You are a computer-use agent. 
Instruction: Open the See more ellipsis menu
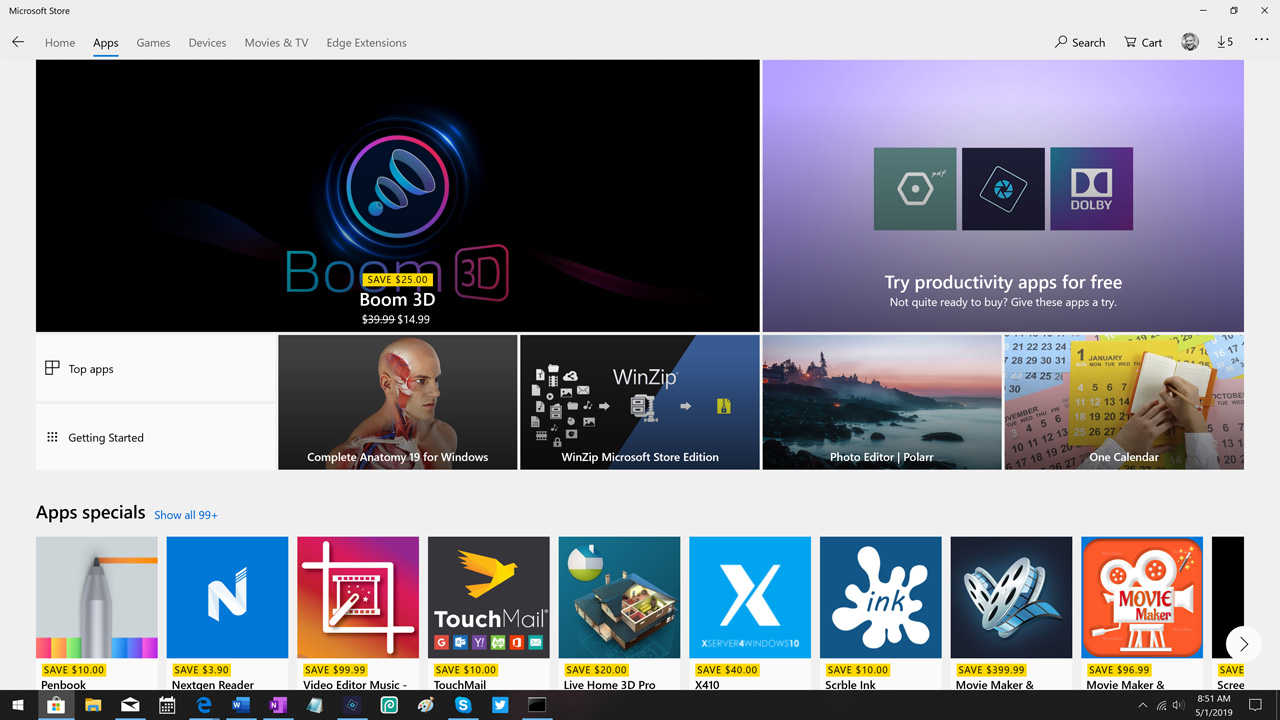pos(1260,41)
